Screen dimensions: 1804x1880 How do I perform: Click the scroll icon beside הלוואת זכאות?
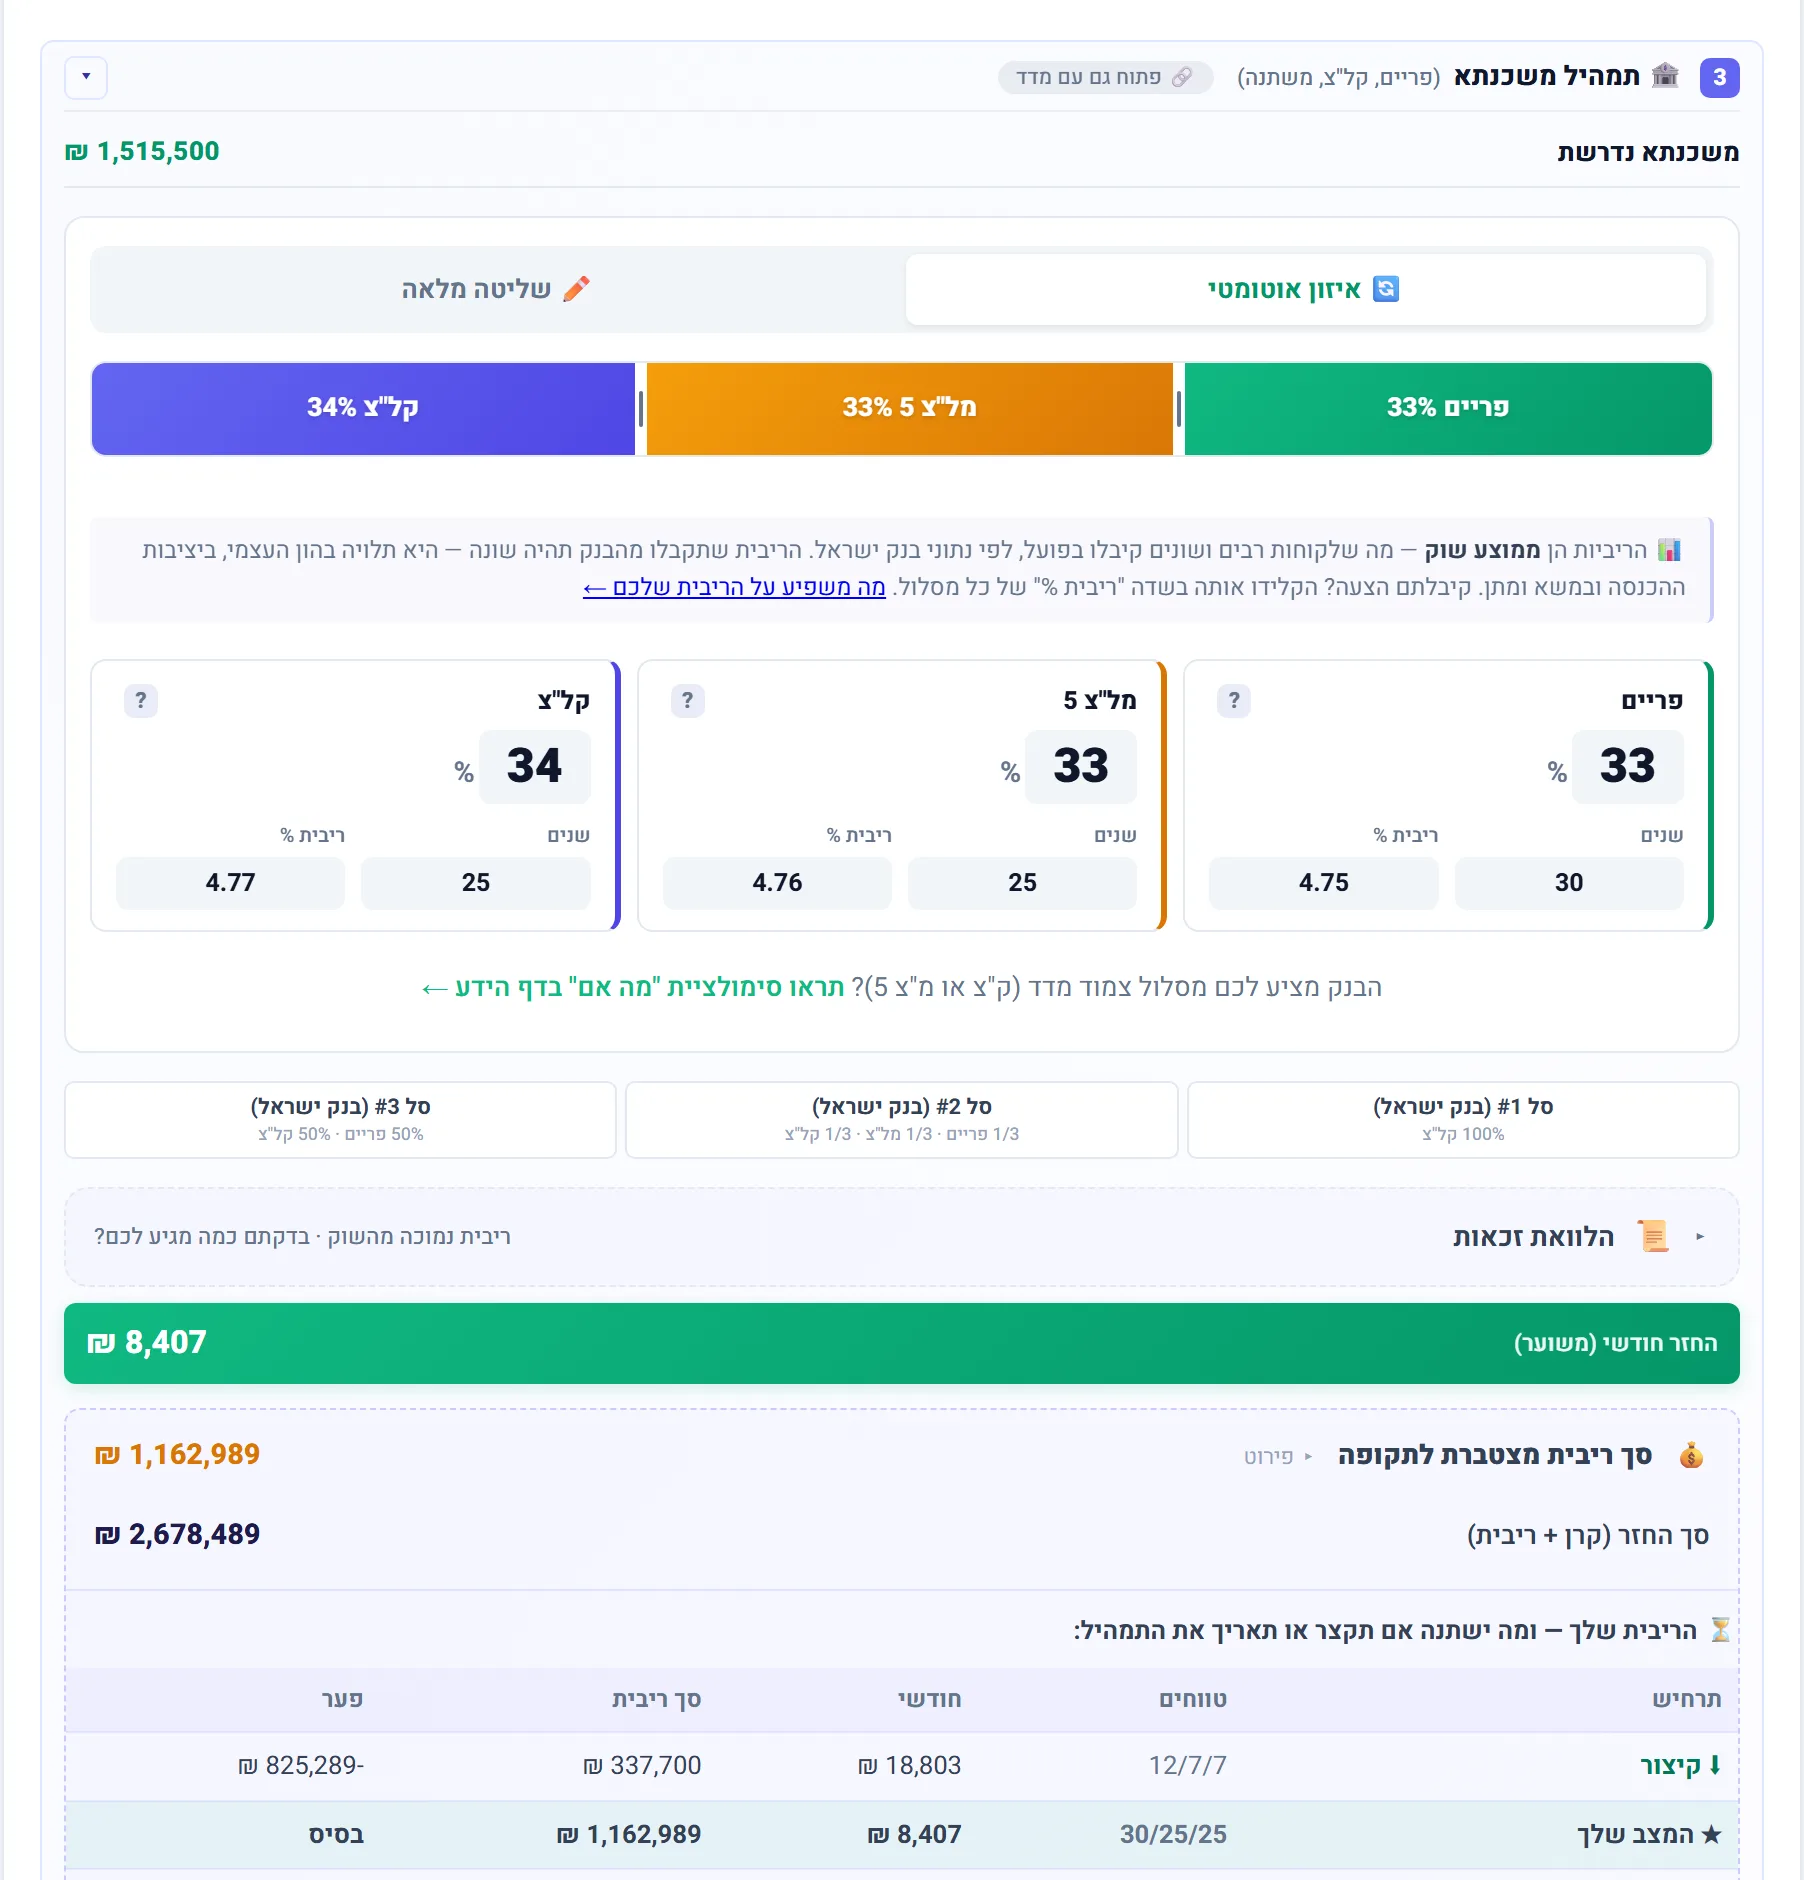click(1653, 1237)
